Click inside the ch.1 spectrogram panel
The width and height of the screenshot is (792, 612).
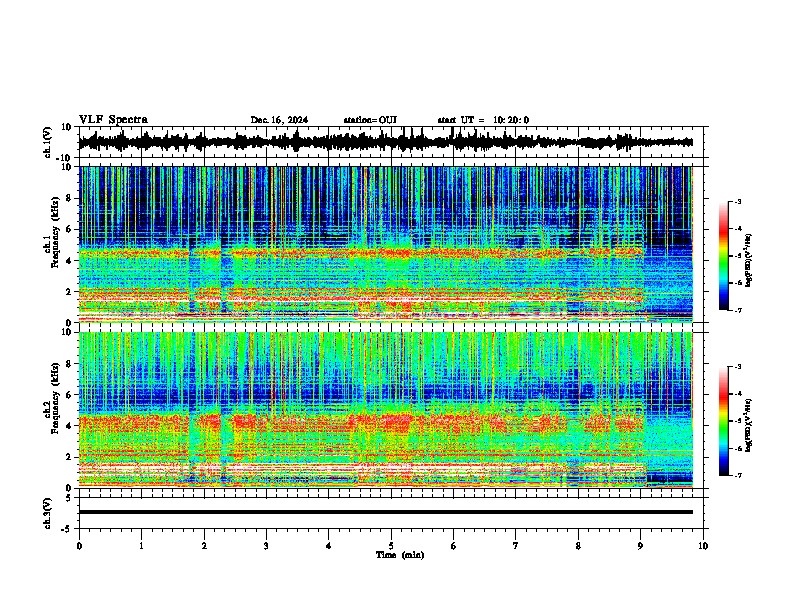point(385,244)
